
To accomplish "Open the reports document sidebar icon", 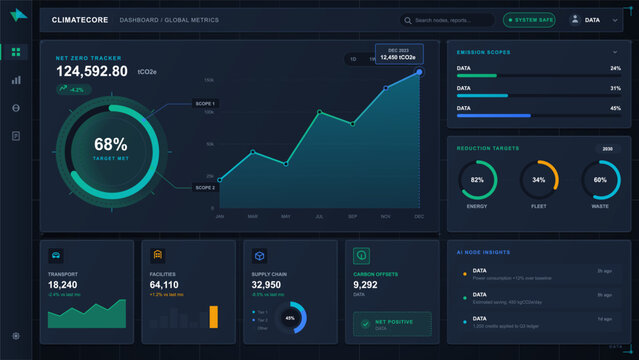I will pos(16,136).
